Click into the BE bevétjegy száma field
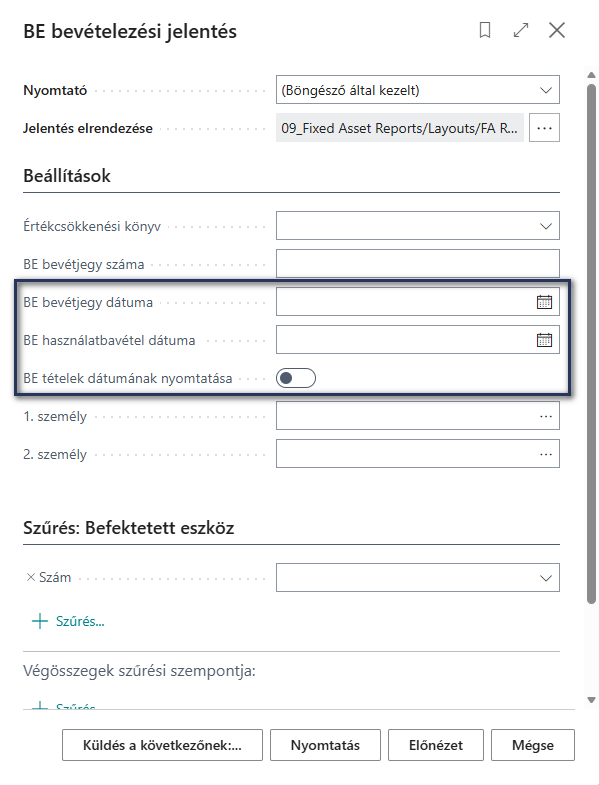This screenshot has height=785, width=599. (418, 264)
